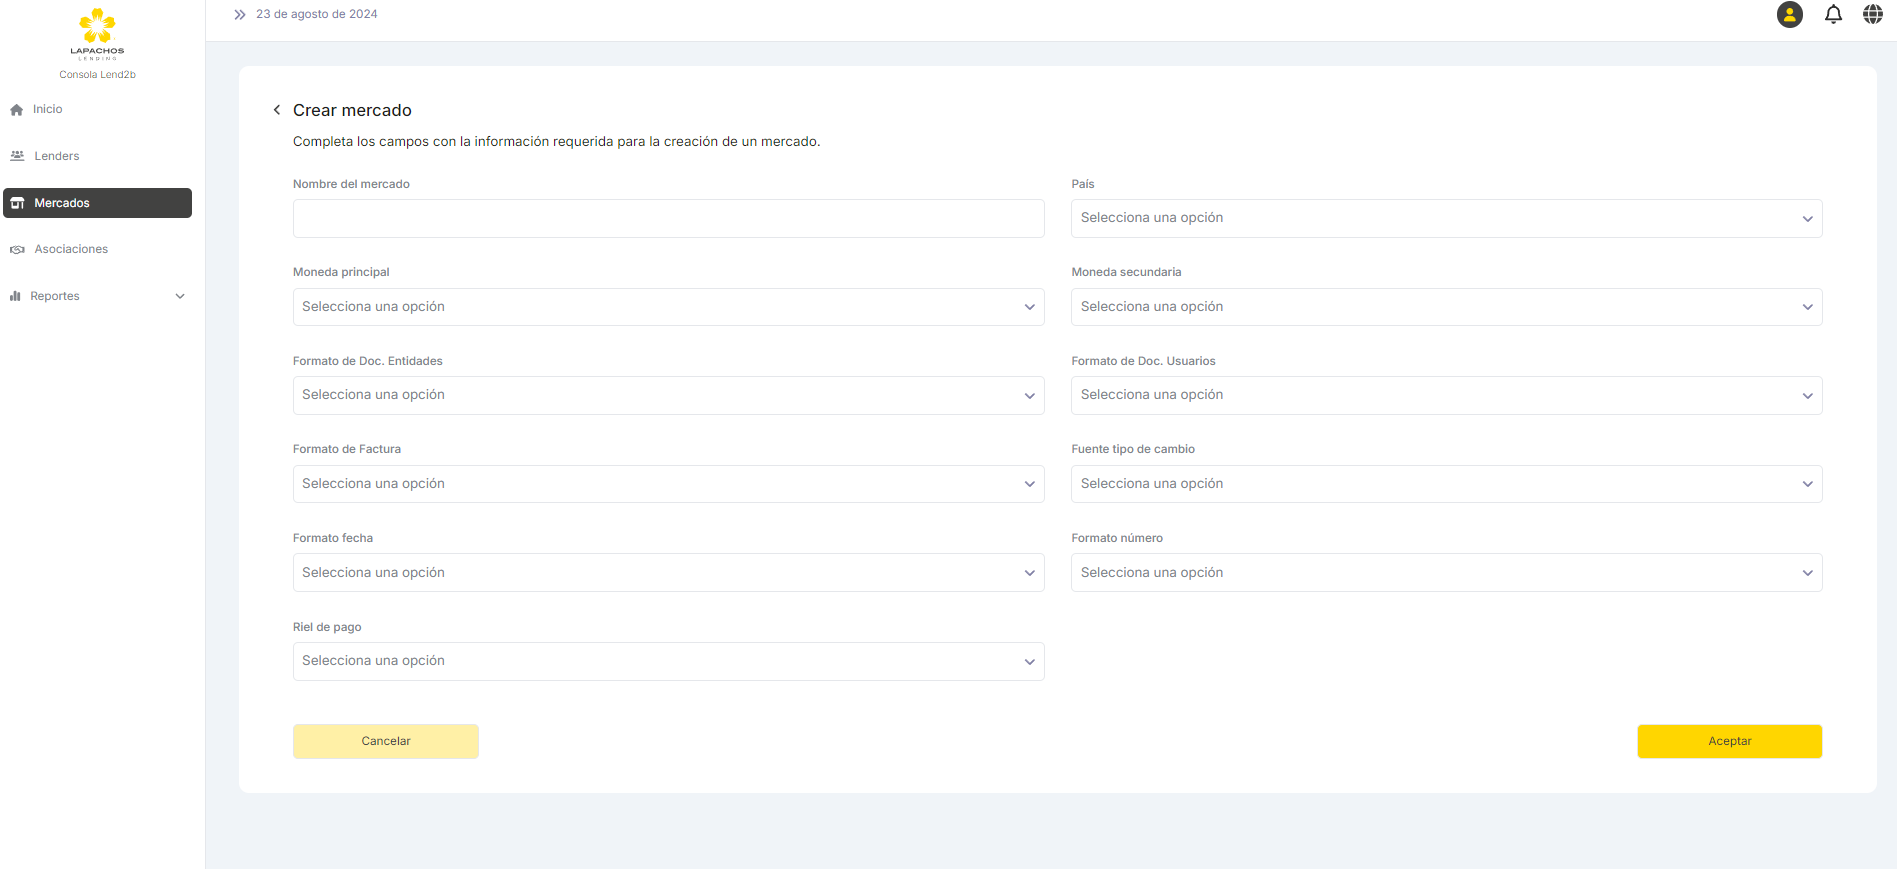
Task: Go back using arrow beside Crear mercado
Action: click(277, 110)
